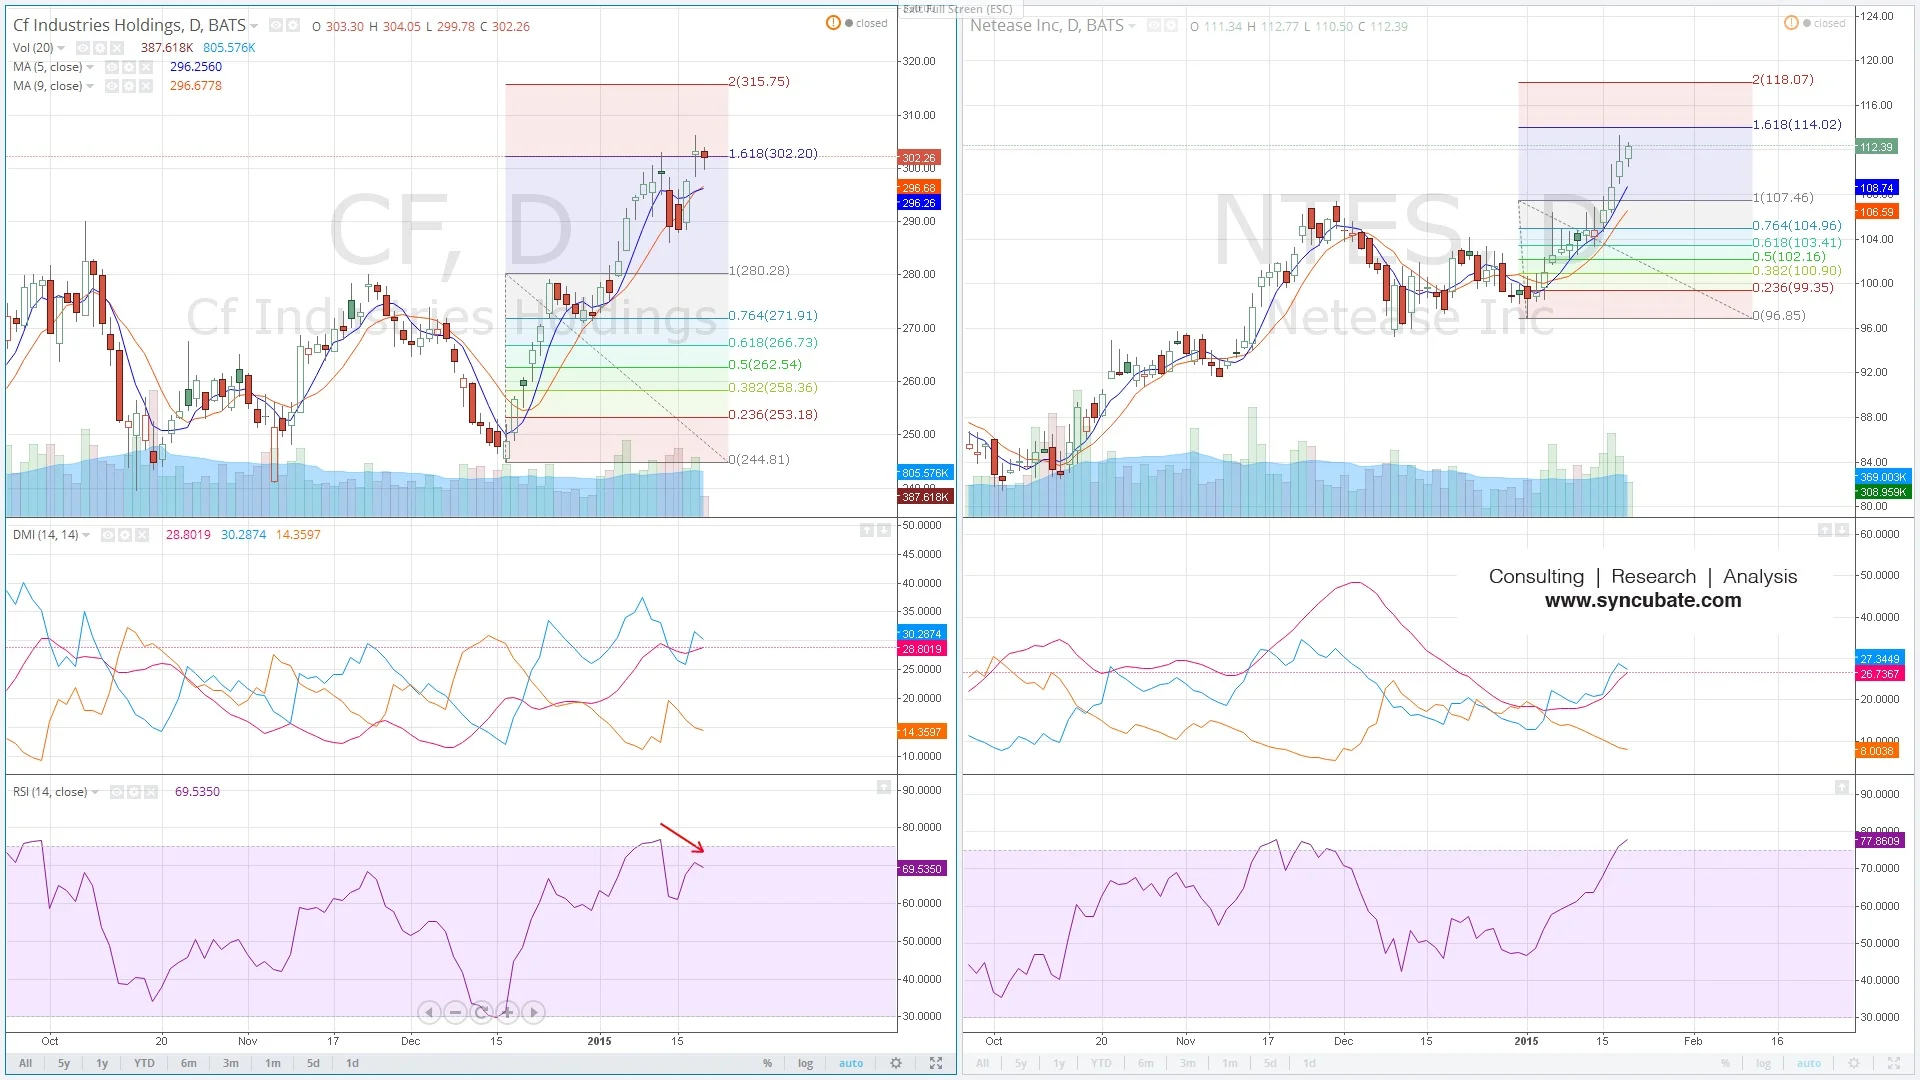This screenshot has height=1080, width=1920.
Task: Open RSI (14, close) settings gear
Action: [x=134, y=792]
